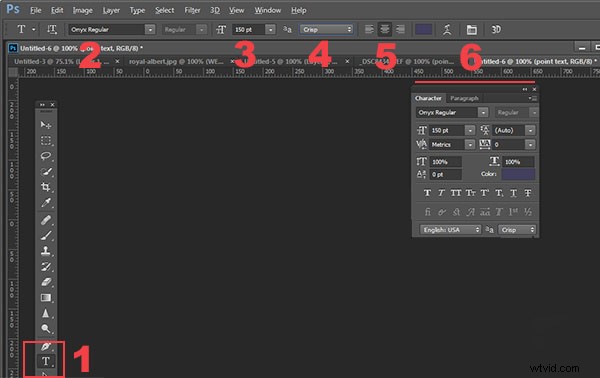Enable fractions OpenType option
Viewport: 600px width, 378px height.
pos(528,212)
